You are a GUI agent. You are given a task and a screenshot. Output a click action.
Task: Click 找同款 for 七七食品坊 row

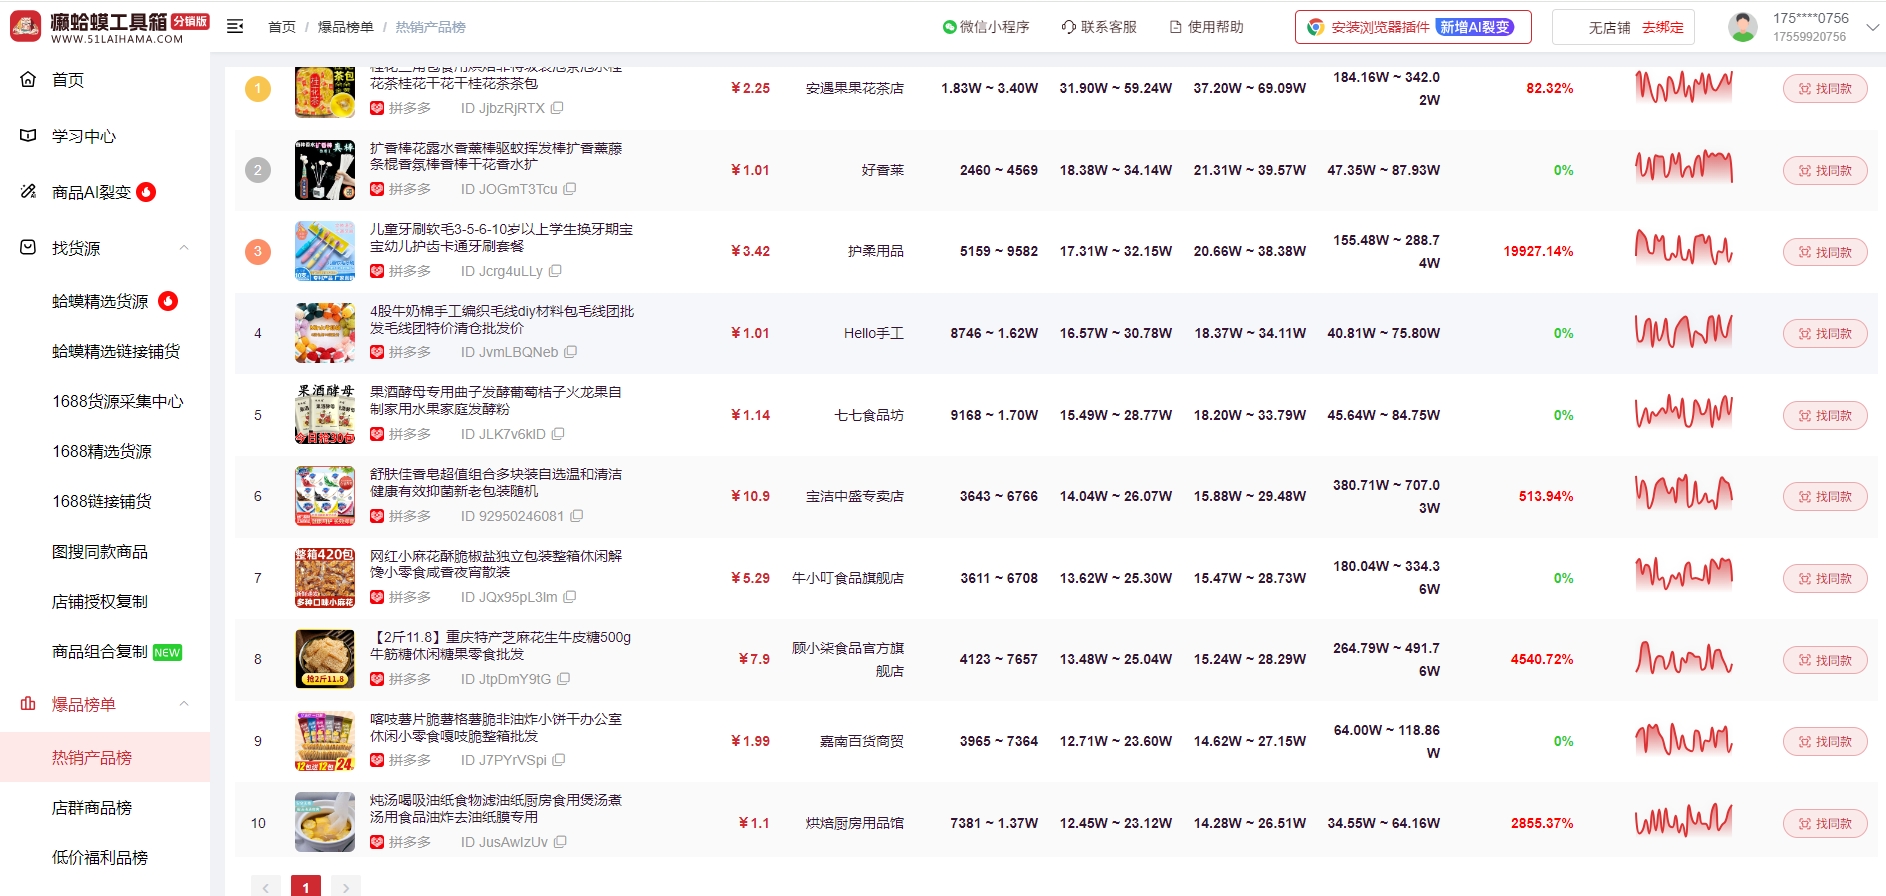[1825, 415]
